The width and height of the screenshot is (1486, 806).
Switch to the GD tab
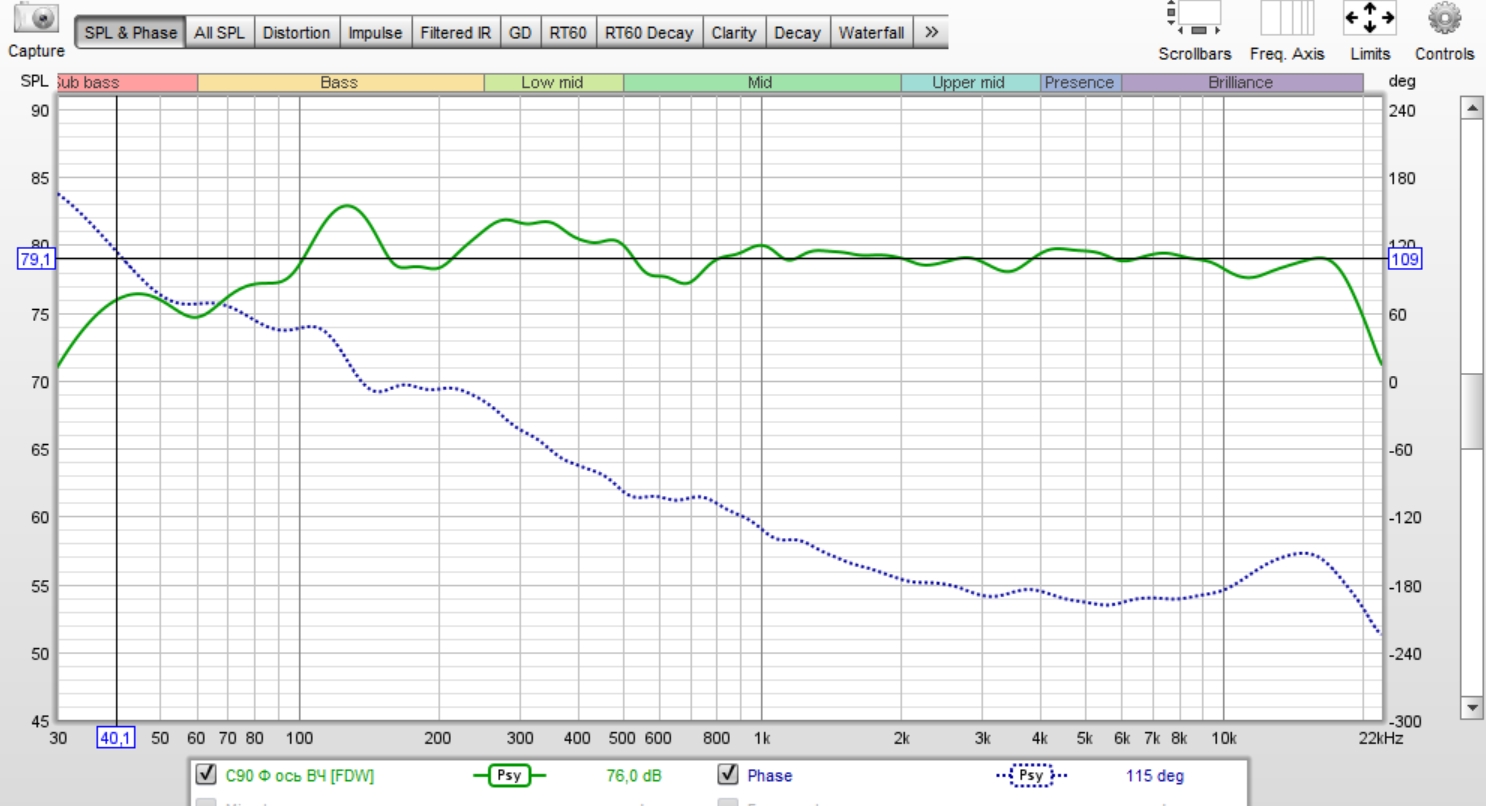point(520,33)
